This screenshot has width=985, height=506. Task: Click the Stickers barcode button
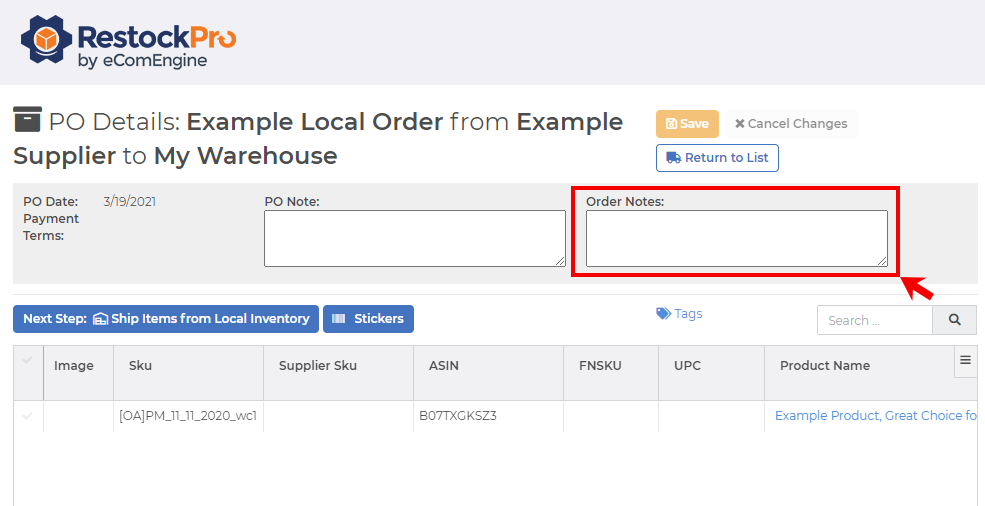click(368, 319)
